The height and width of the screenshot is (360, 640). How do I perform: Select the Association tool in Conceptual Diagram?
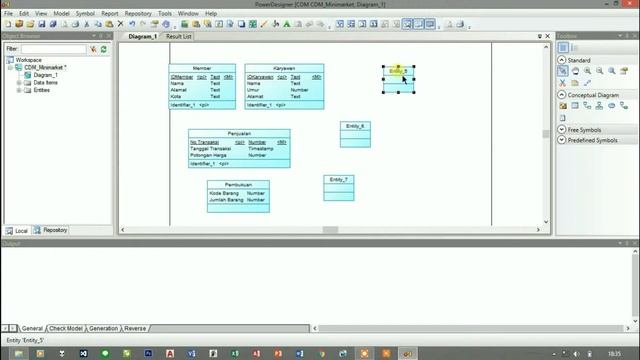tap(611, 106)
